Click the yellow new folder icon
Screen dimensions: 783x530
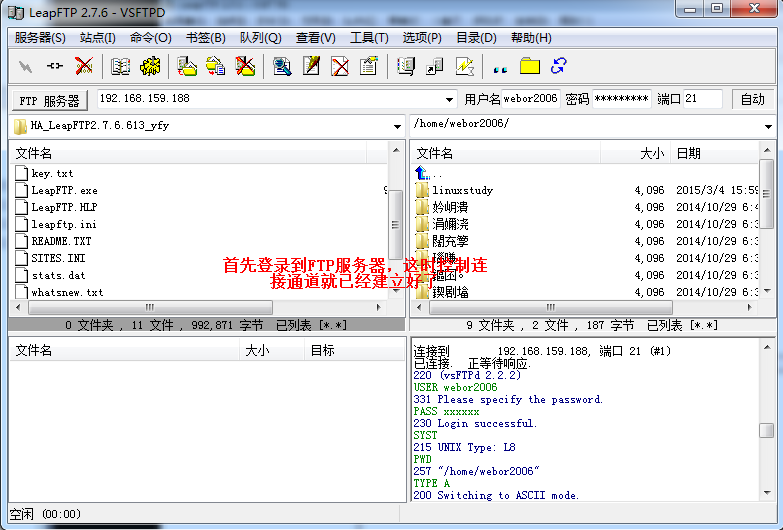530,66
